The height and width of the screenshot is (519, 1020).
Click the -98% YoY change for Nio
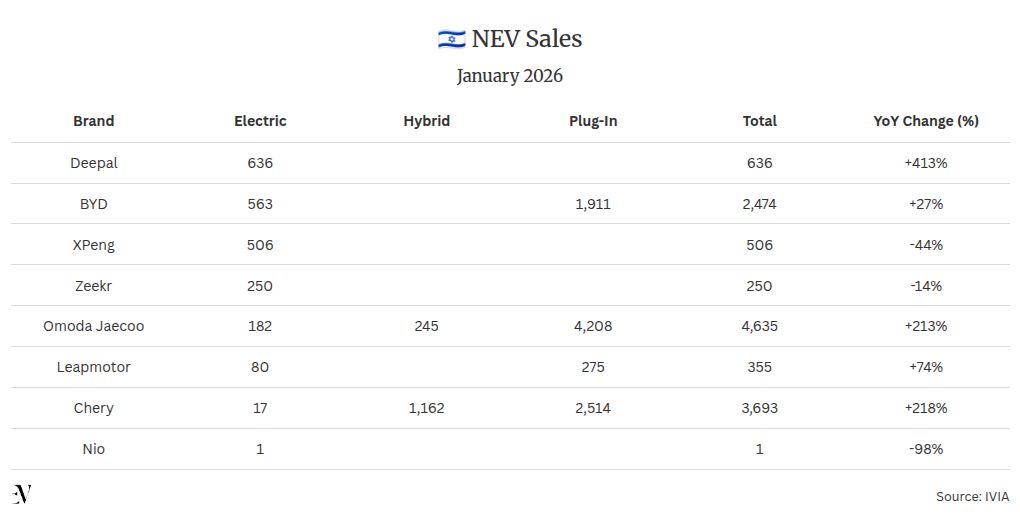926,449
